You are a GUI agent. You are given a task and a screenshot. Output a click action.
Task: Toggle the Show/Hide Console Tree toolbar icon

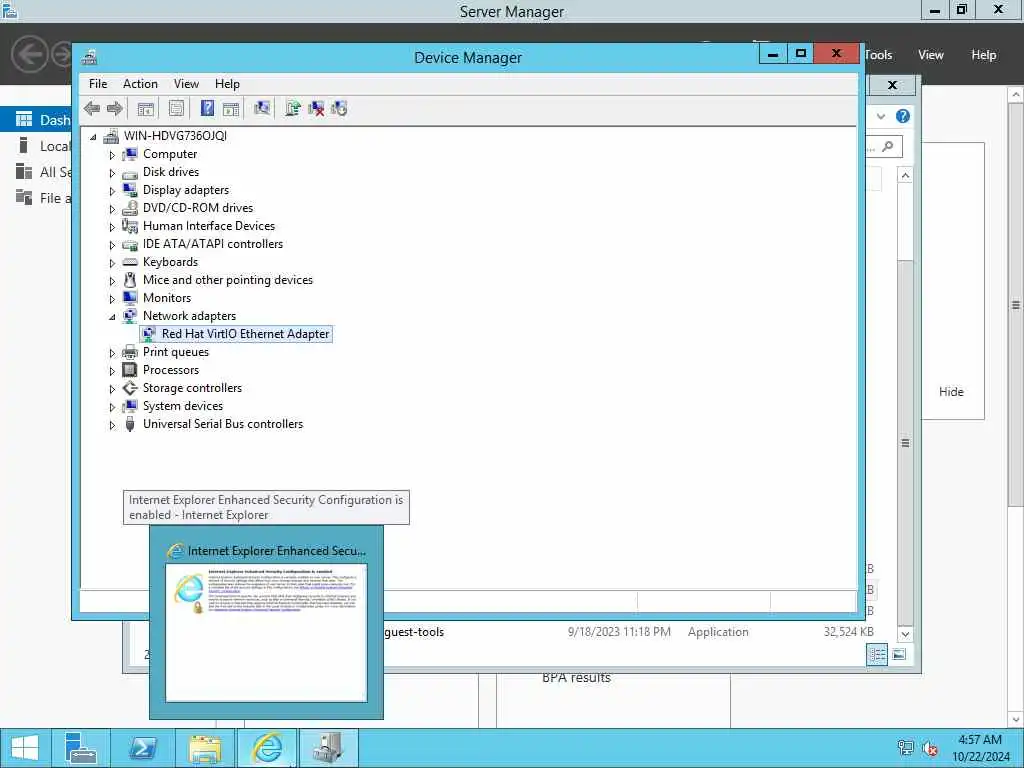click(146, 108)
